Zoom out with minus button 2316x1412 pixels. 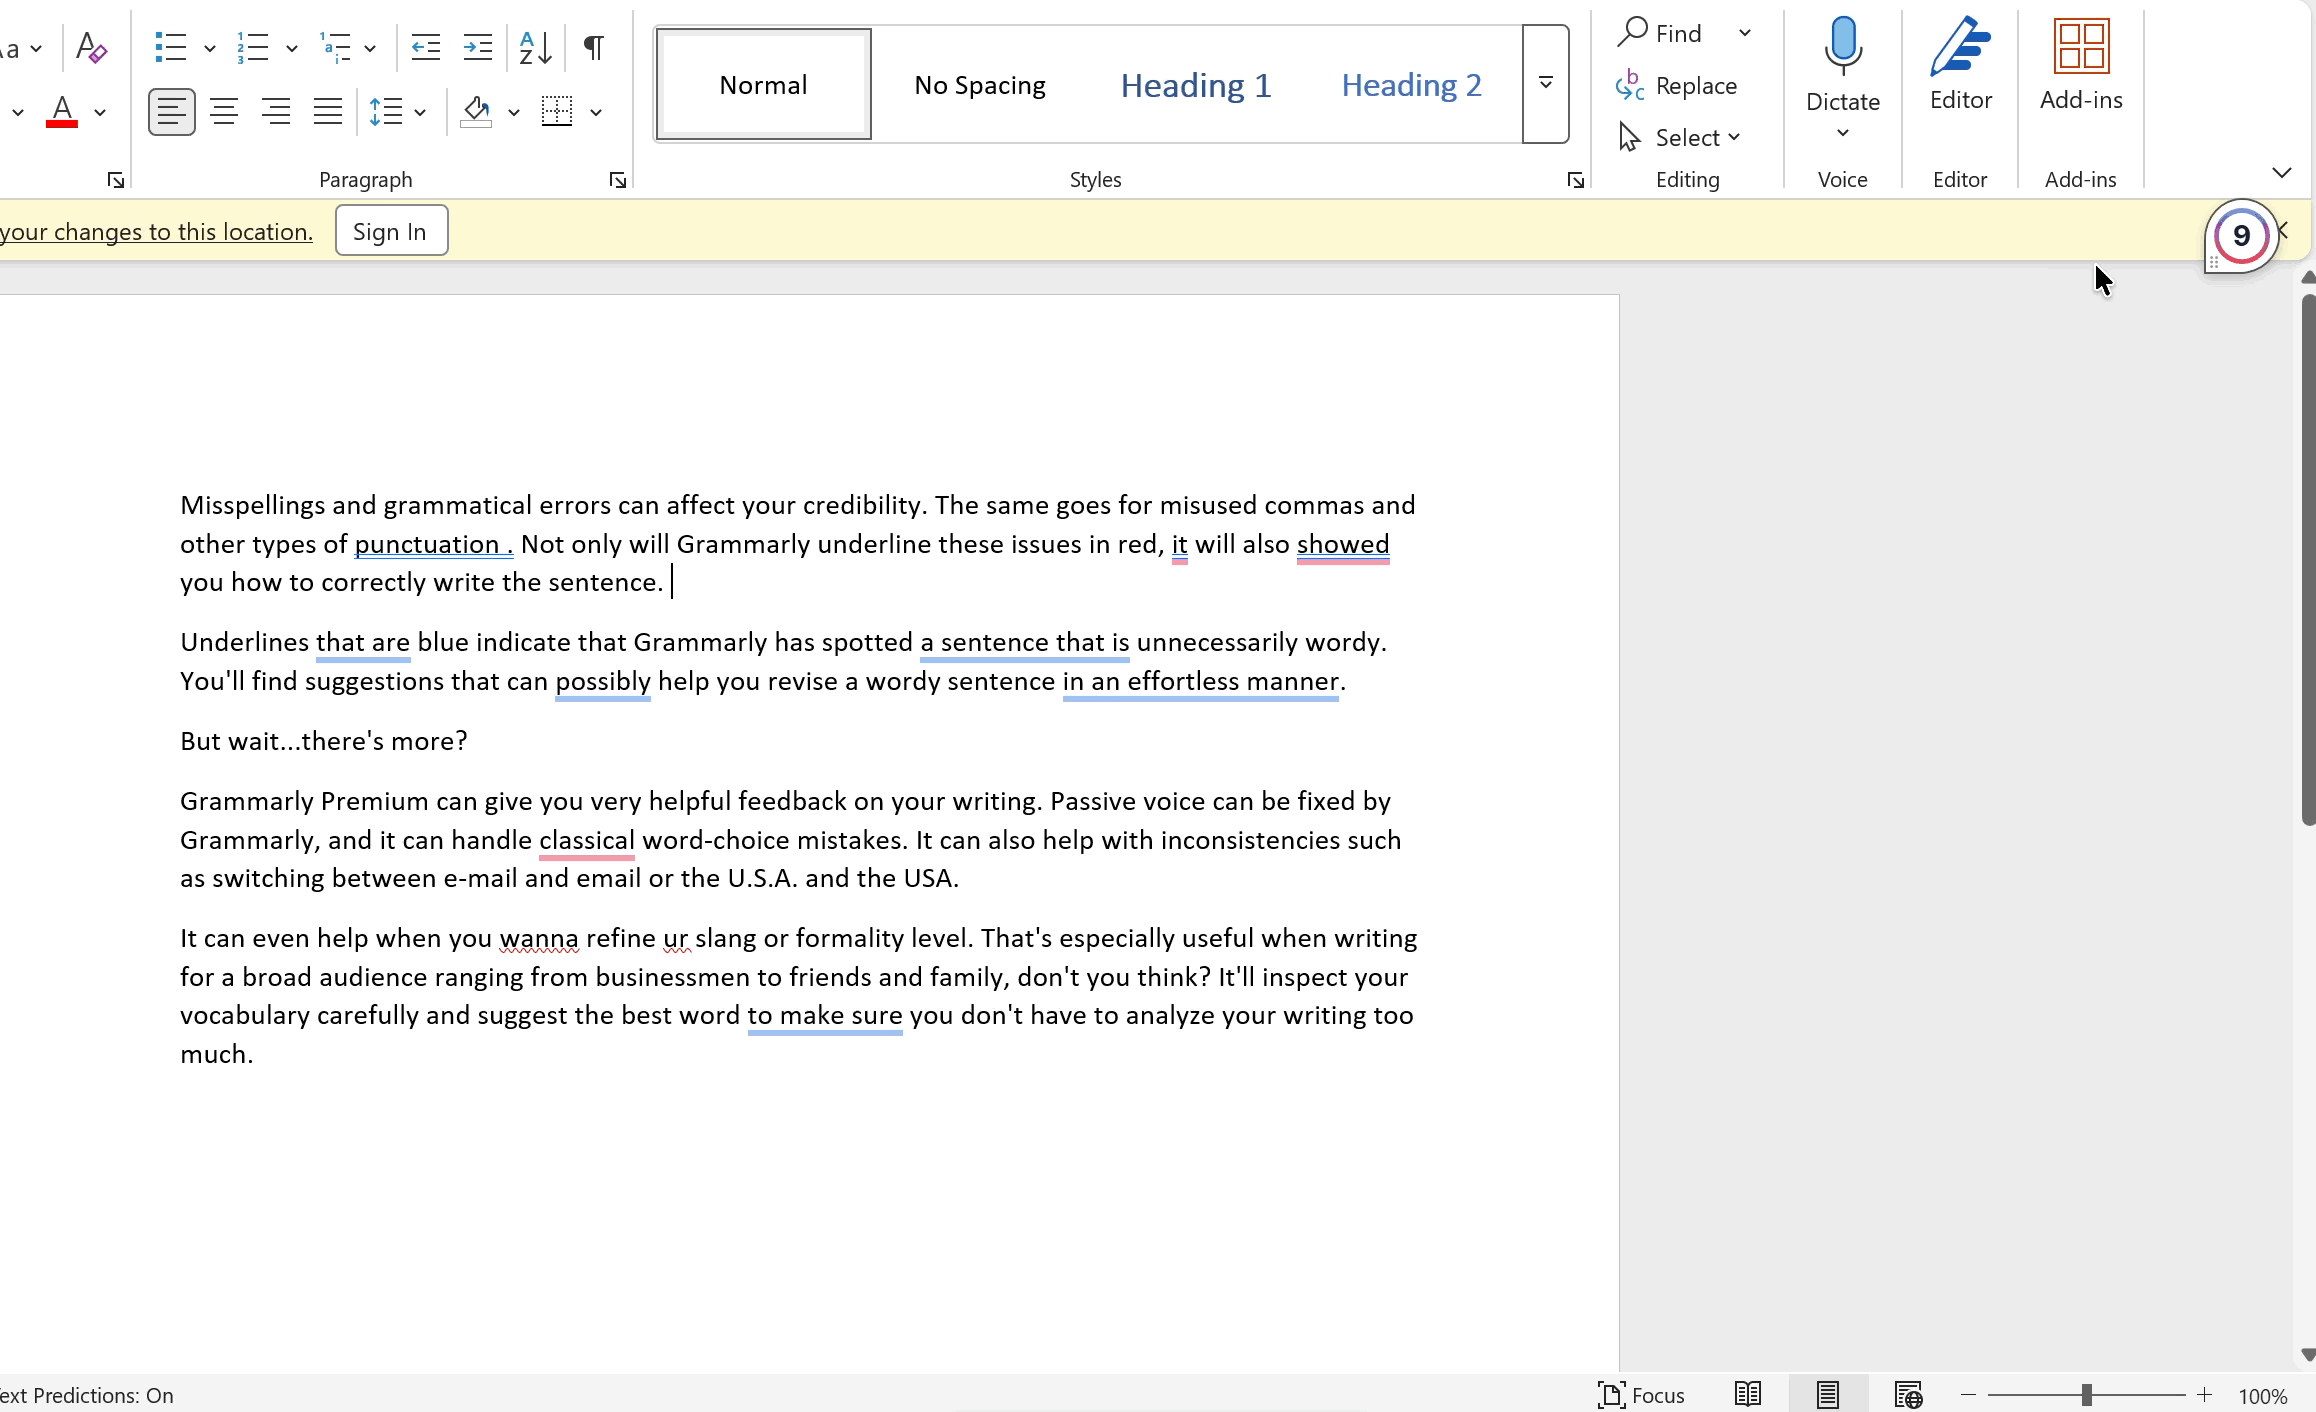1968,1395
